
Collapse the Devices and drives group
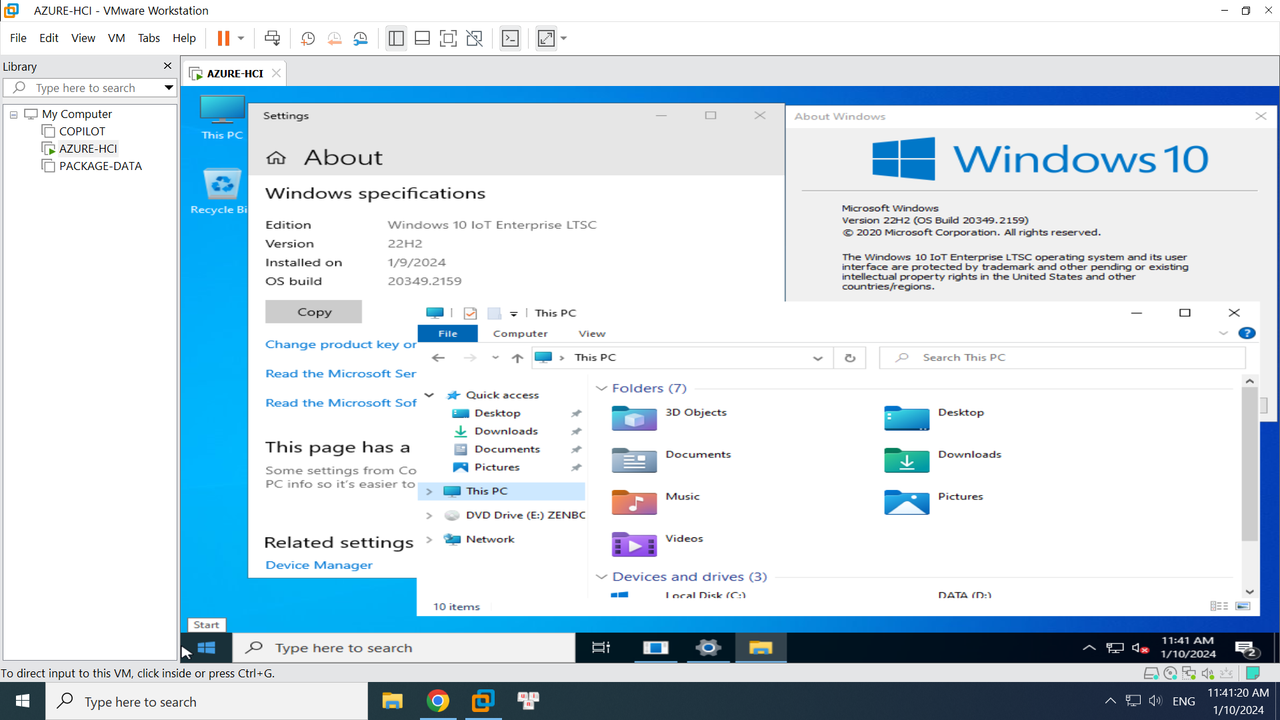coord(602,577)
